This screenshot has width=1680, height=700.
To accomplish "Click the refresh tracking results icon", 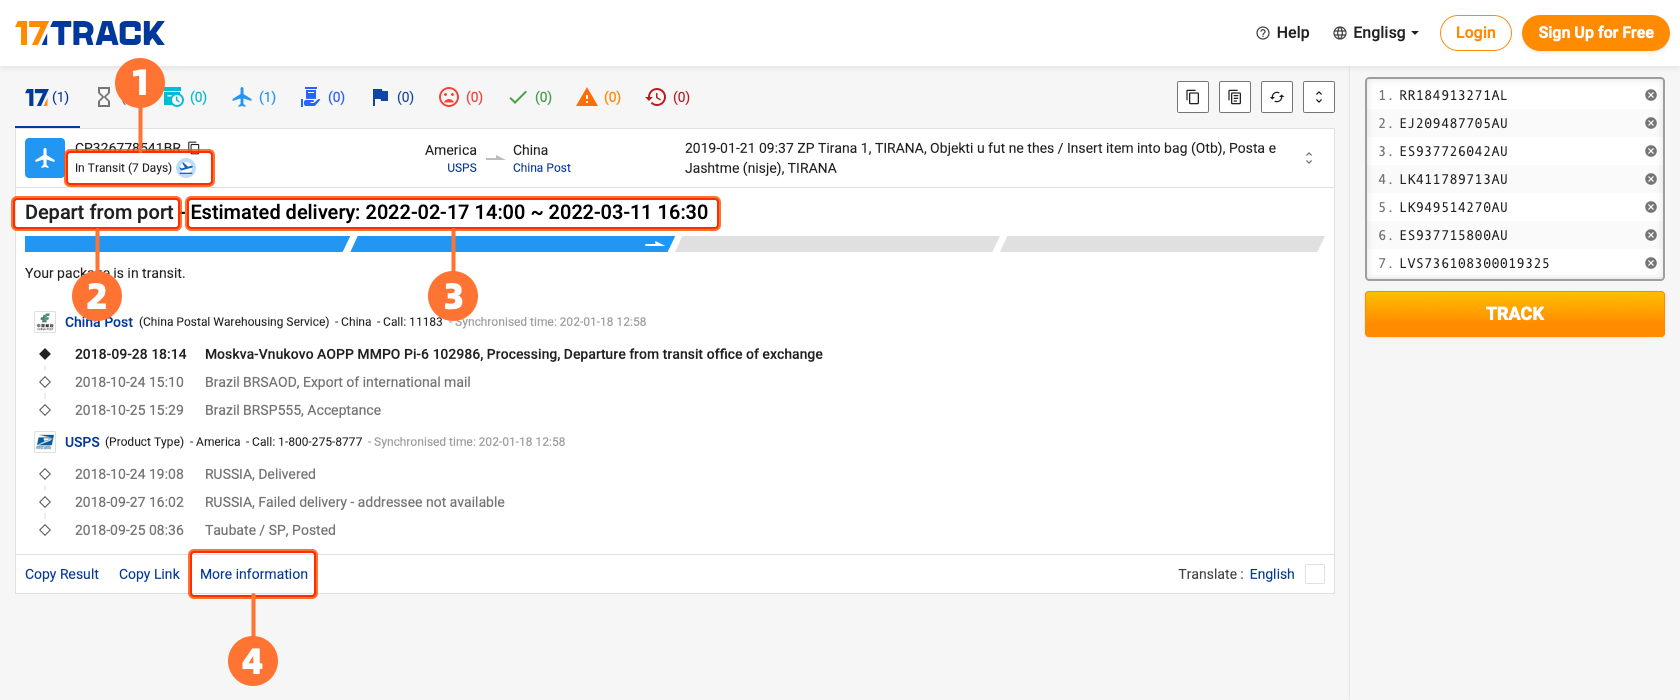I will 1277,97.
